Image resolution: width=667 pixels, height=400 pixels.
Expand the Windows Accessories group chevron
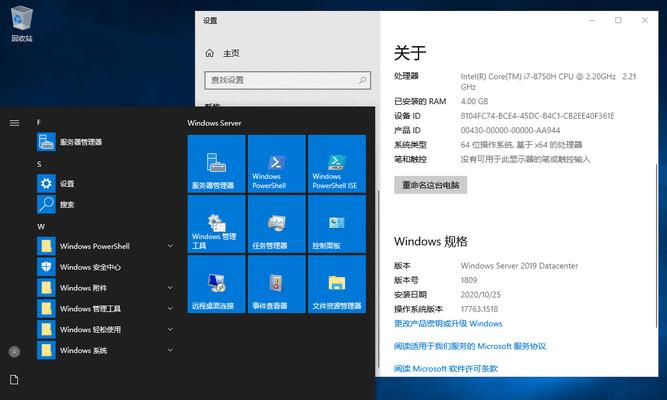[x=170, y=288]
